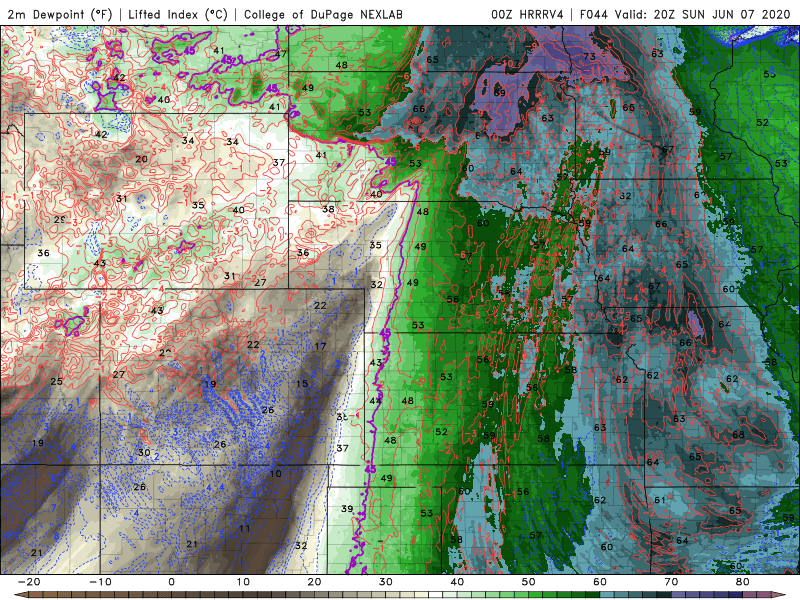The image size is (800, 600).
Task: Click 'College of DuPage NEXLAB' header text
Action: coord(323,14)
